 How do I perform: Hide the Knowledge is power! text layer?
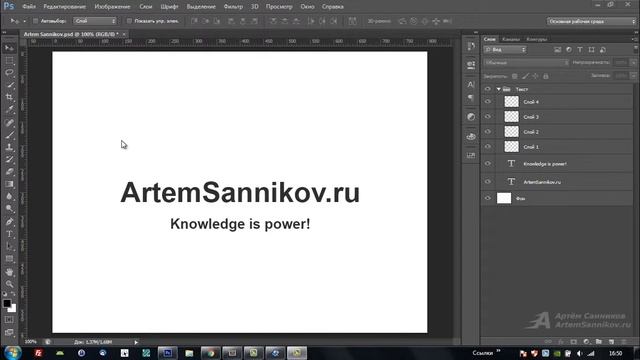(x=488, y=164)
